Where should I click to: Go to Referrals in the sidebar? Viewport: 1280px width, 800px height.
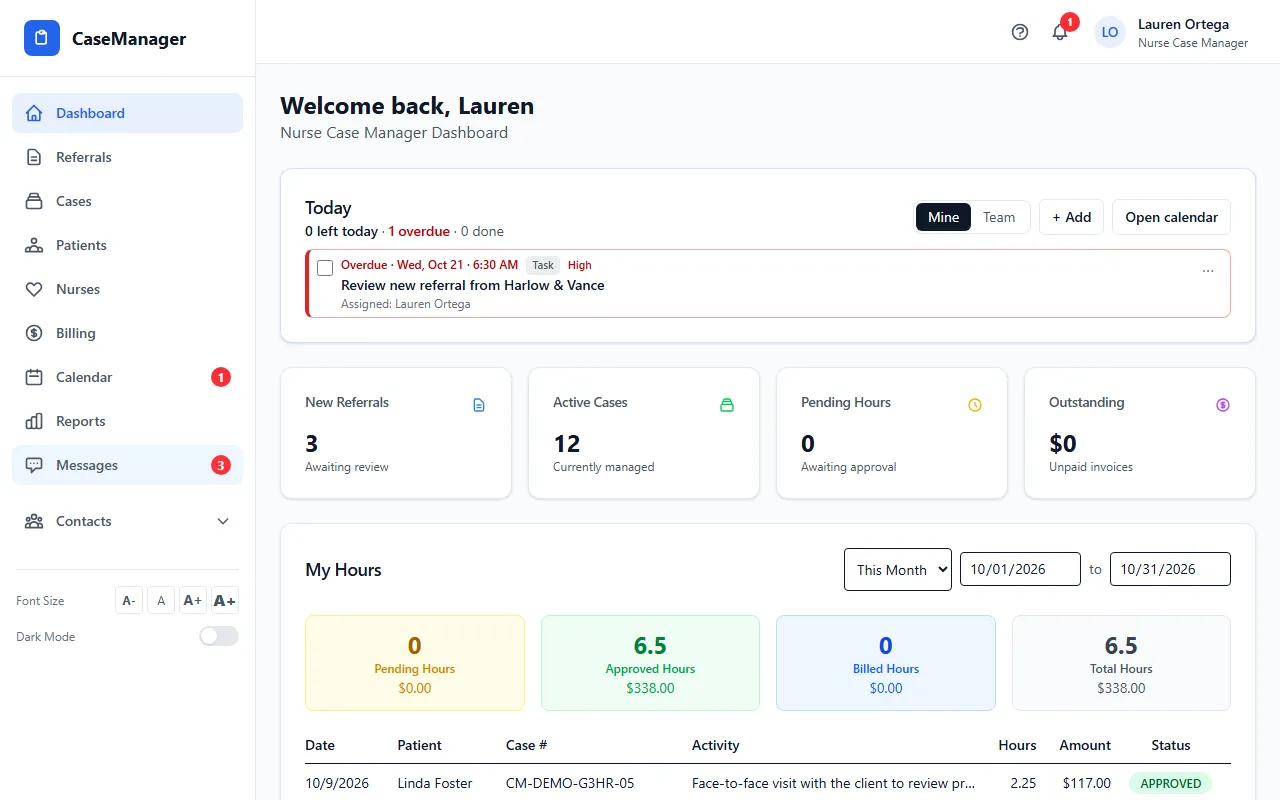click(x=127, y=157)
